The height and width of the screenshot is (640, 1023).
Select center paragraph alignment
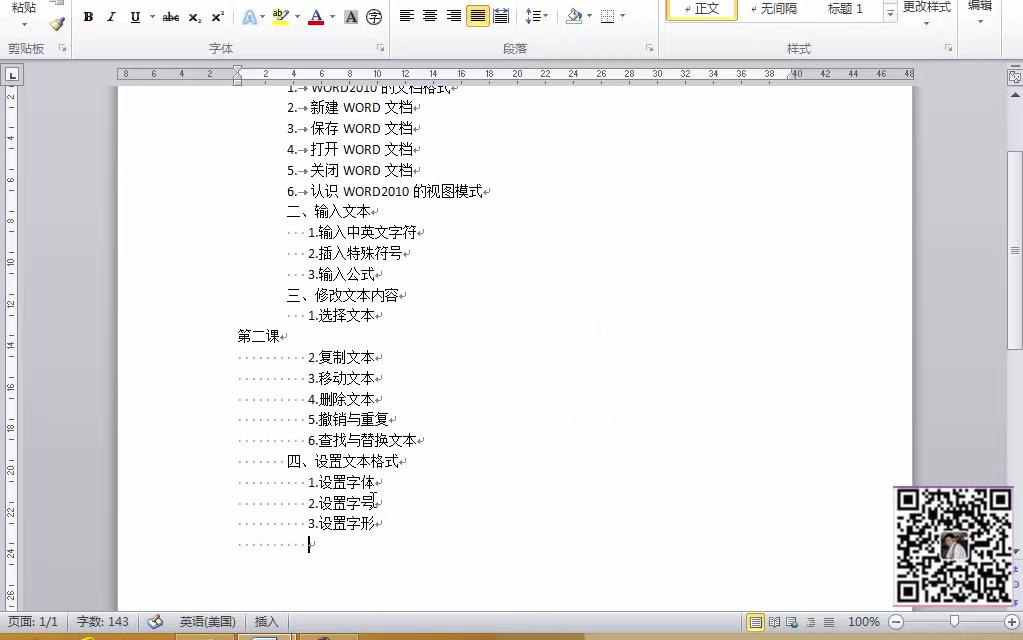point(430,17)
